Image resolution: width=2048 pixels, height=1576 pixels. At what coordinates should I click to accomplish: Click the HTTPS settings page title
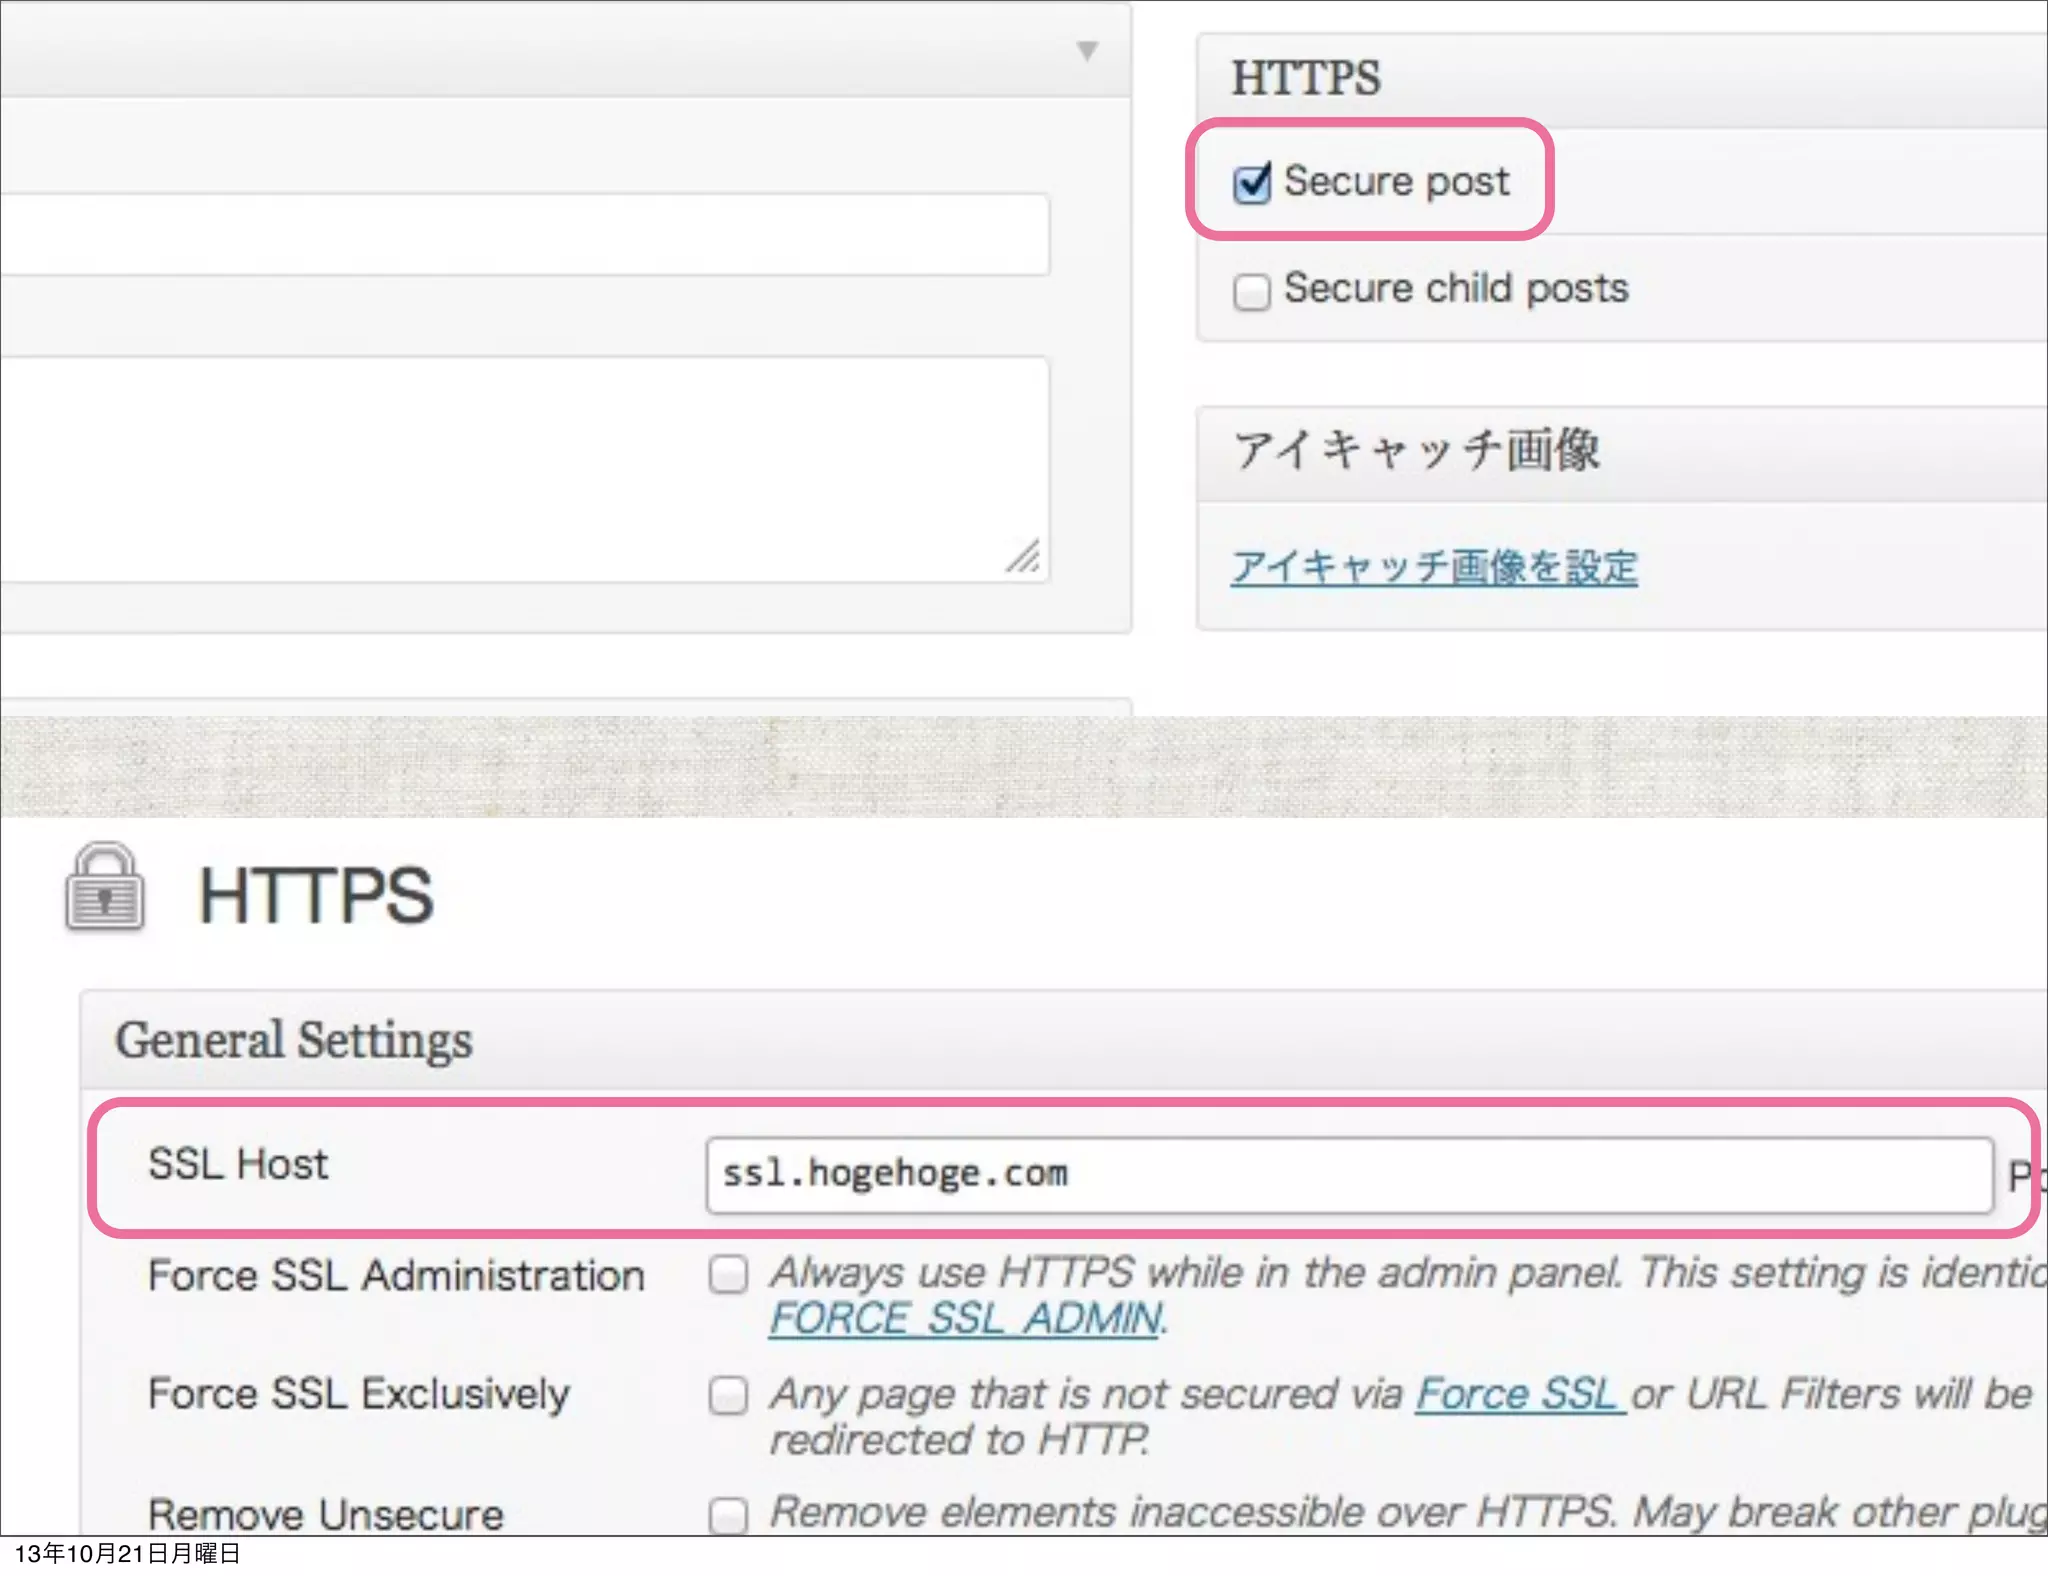pyautogui.click(x=316, y=895)
